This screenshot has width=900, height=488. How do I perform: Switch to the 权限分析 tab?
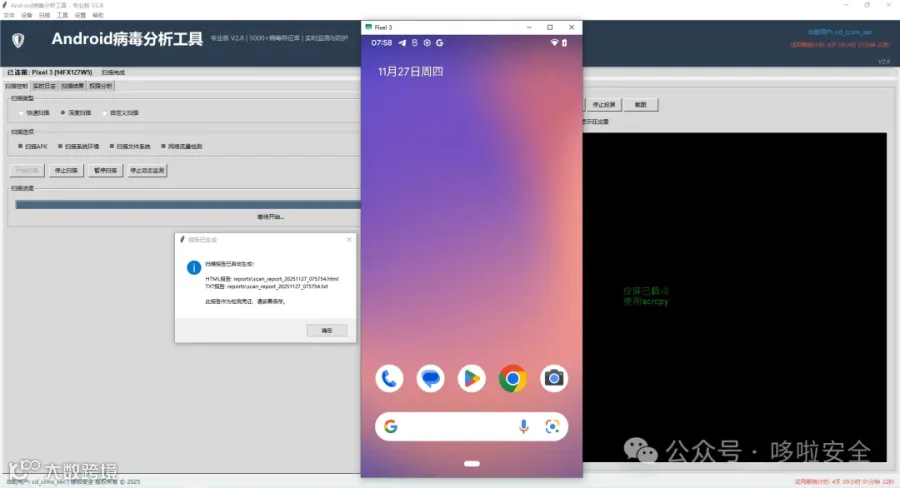click(100, 86)
